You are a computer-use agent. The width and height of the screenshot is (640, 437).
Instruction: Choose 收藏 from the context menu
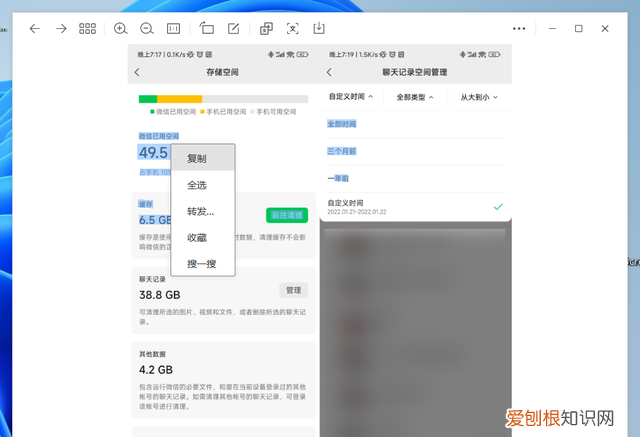click(x=203, y=237)
